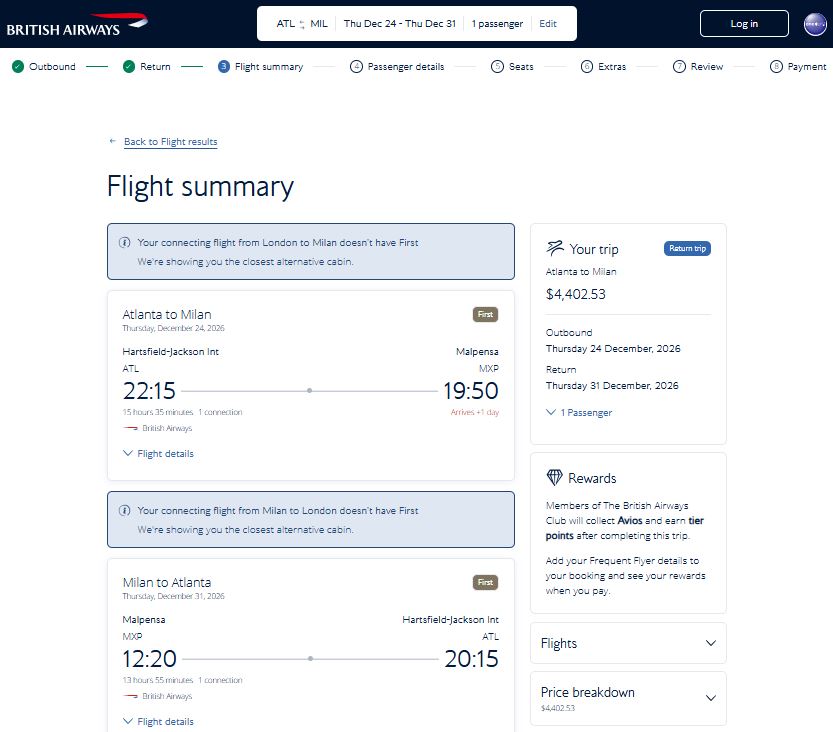Expand Flight details for Atlanta to Milan

pos(158,454)
